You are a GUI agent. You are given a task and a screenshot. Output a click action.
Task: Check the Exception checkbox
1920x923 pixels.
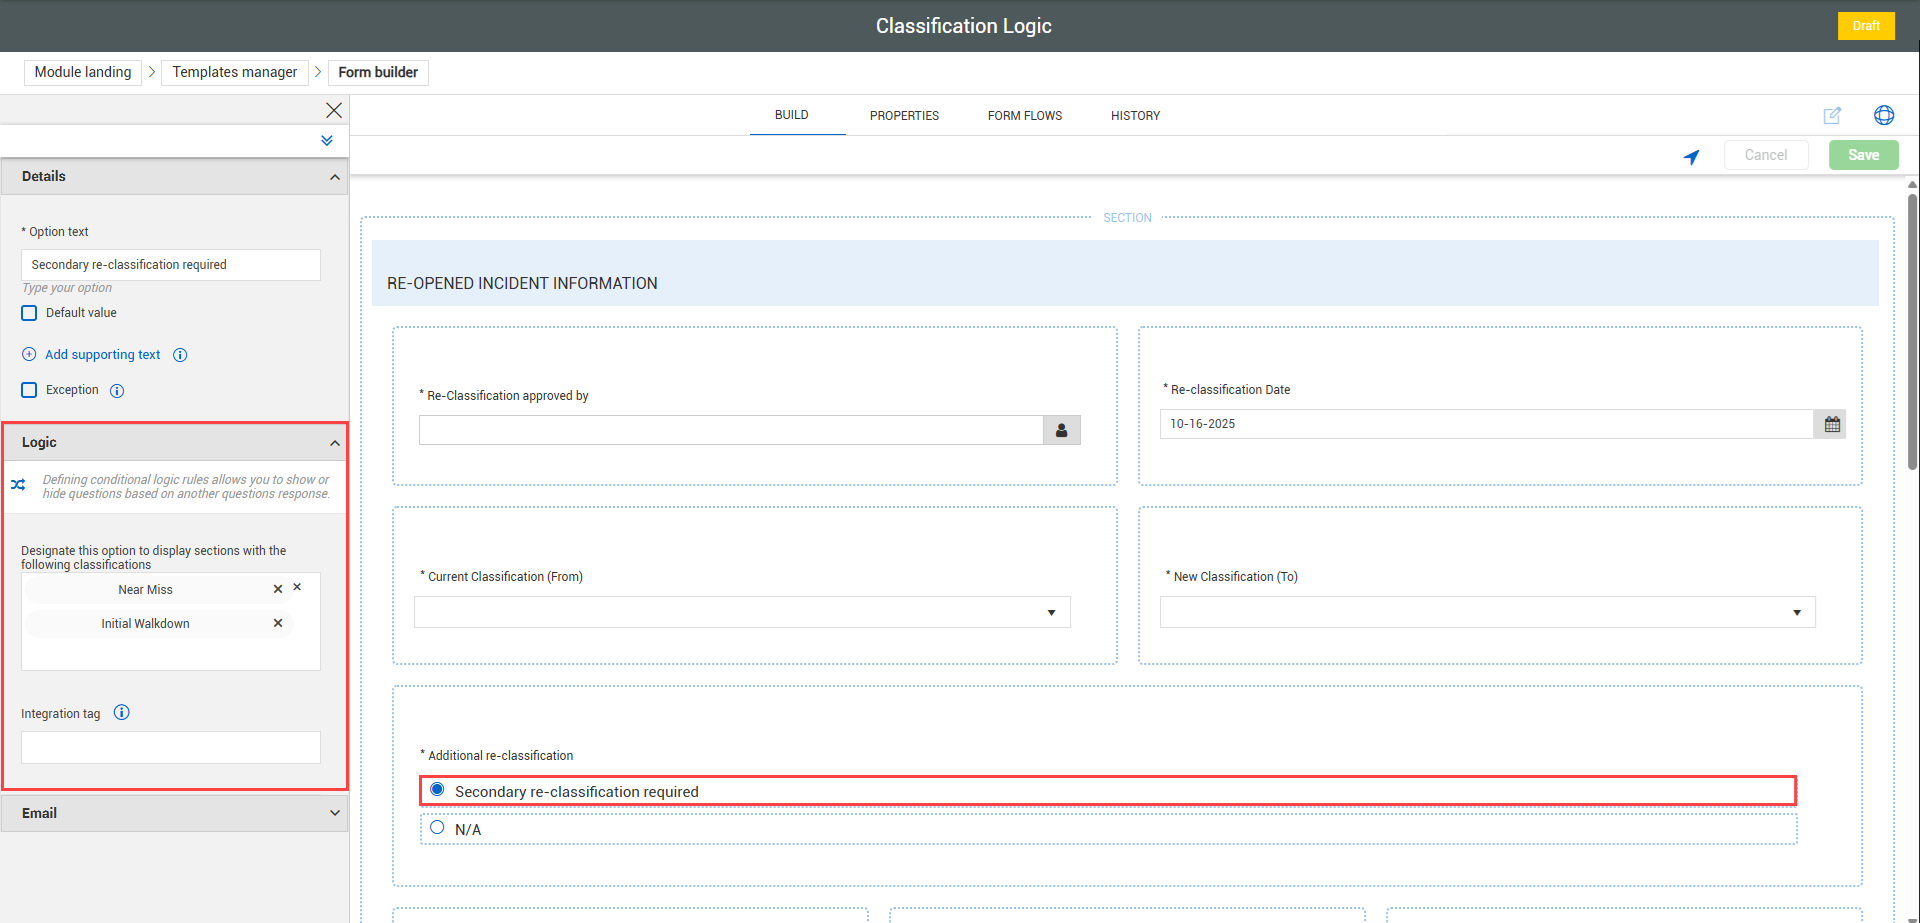point(30,390)
